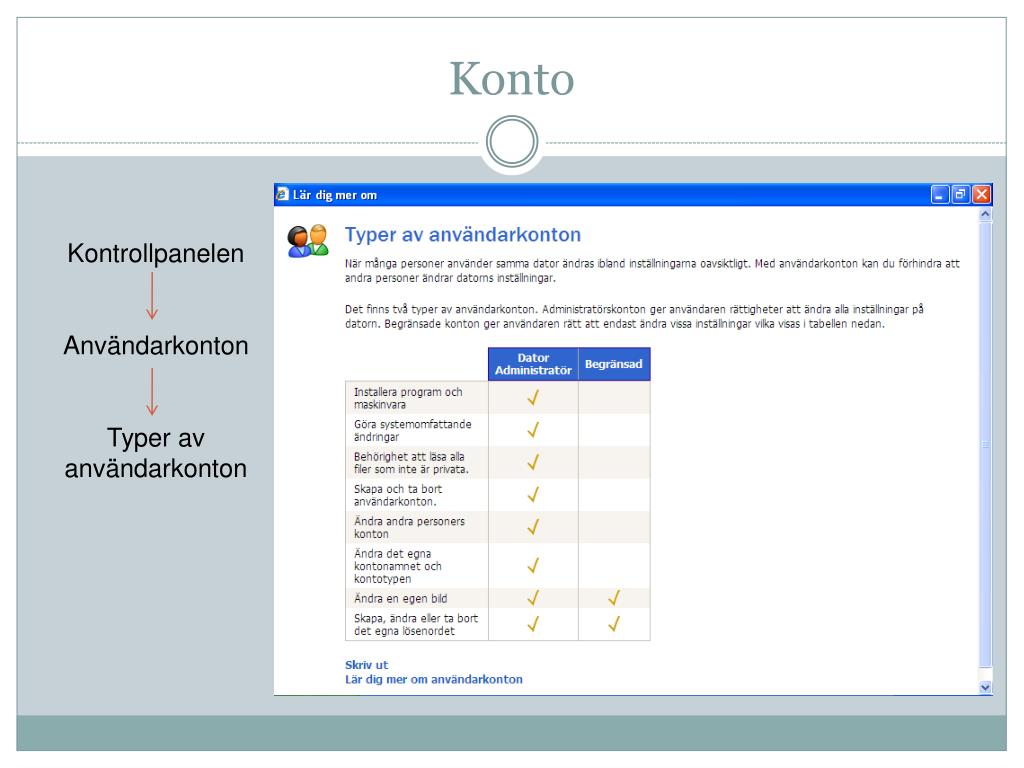Open the Skriv ut link

(x=366, y=665)
